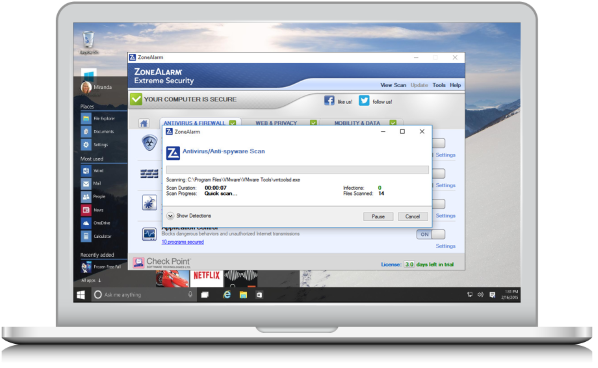Click the Application Control monitor icon
The image size is (598, 368).
point(149,234)
